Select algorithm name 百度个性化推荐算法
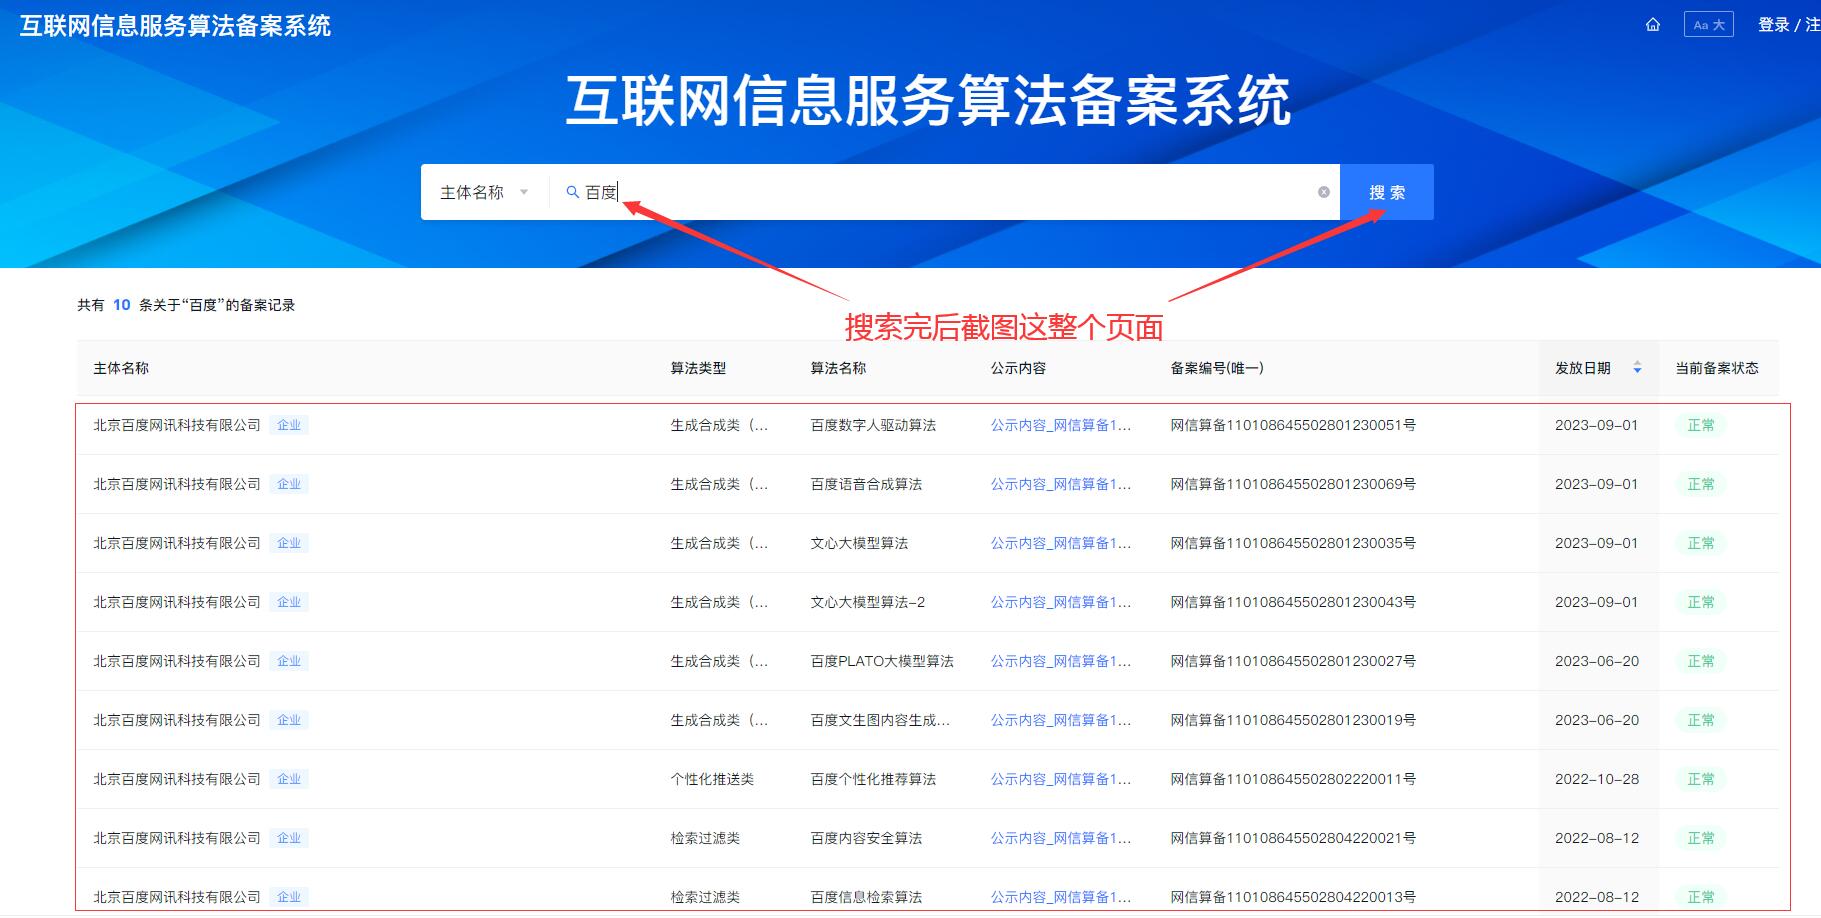Screen dimensions: 1821x918 (x=873, y=779)
